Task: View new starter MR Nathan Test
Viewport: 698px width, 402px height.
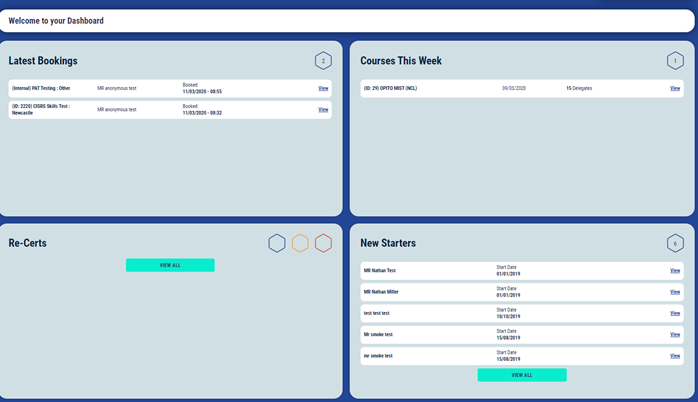Action: pyautogui.click(x=675, y=271)
